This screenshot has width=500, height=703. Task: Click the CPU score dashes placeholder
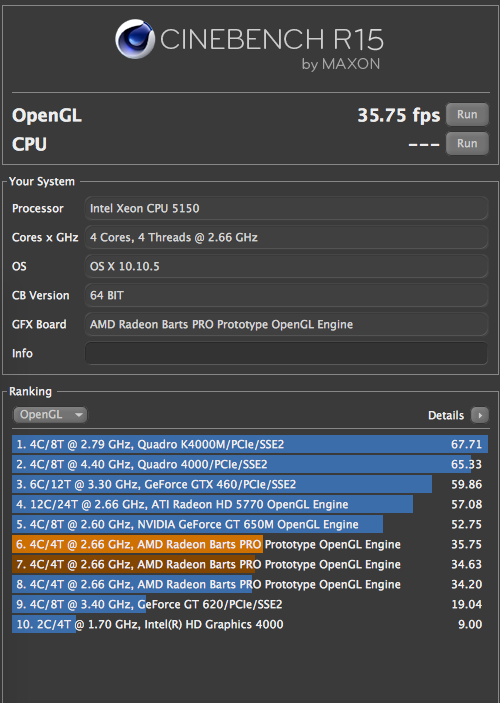[x=424, y=144]
